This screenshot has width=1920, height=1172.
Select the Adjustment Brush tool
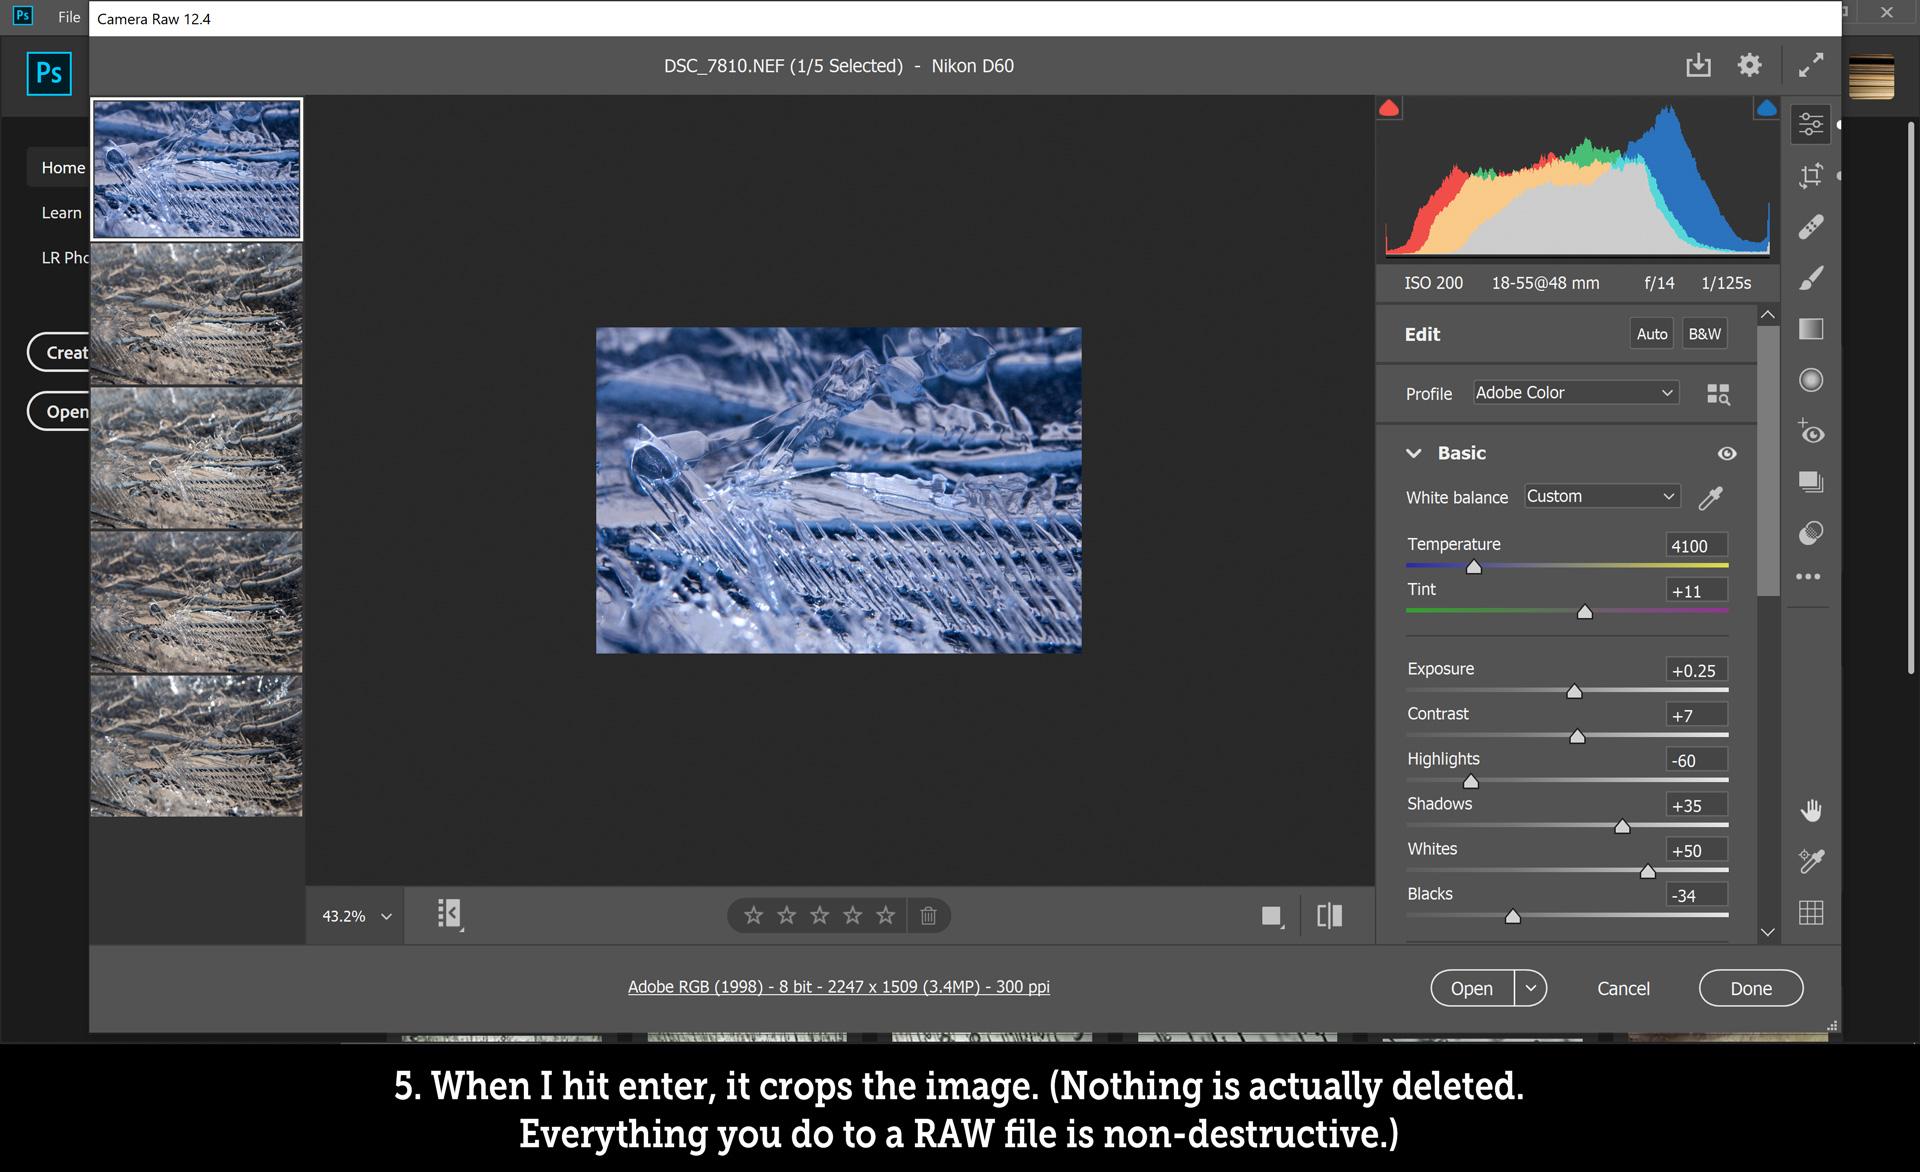point(1810,277)
